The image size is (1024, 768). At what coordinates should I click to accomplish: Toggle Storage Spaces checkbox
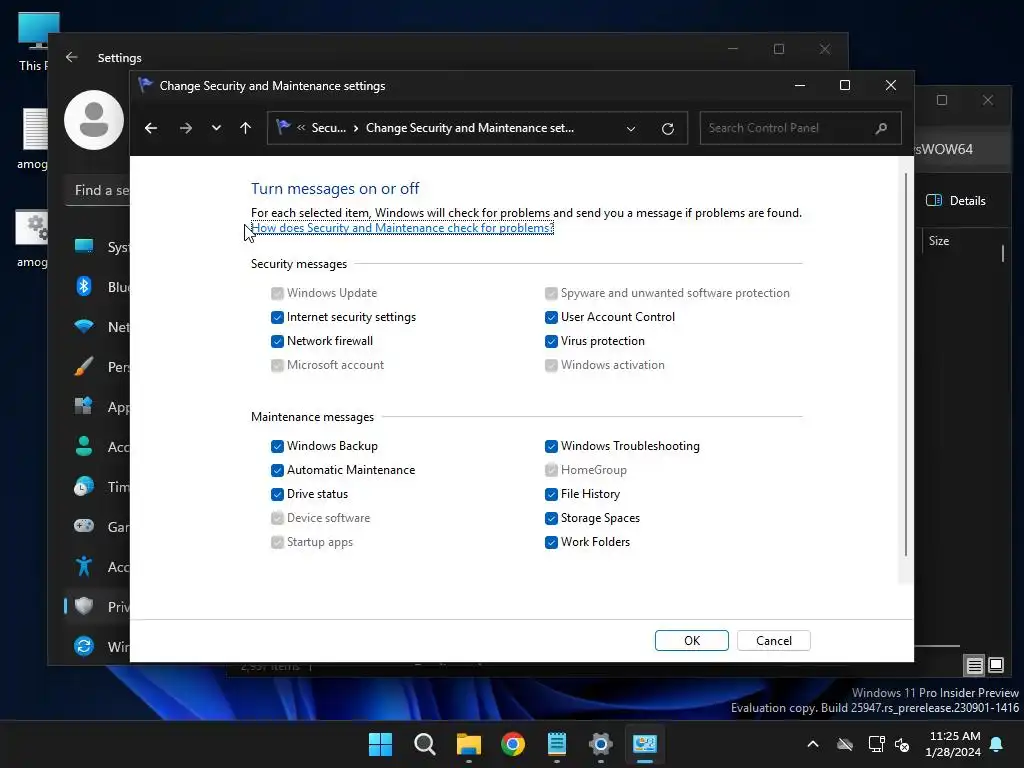pyautogui.click(x=551, y=519)
